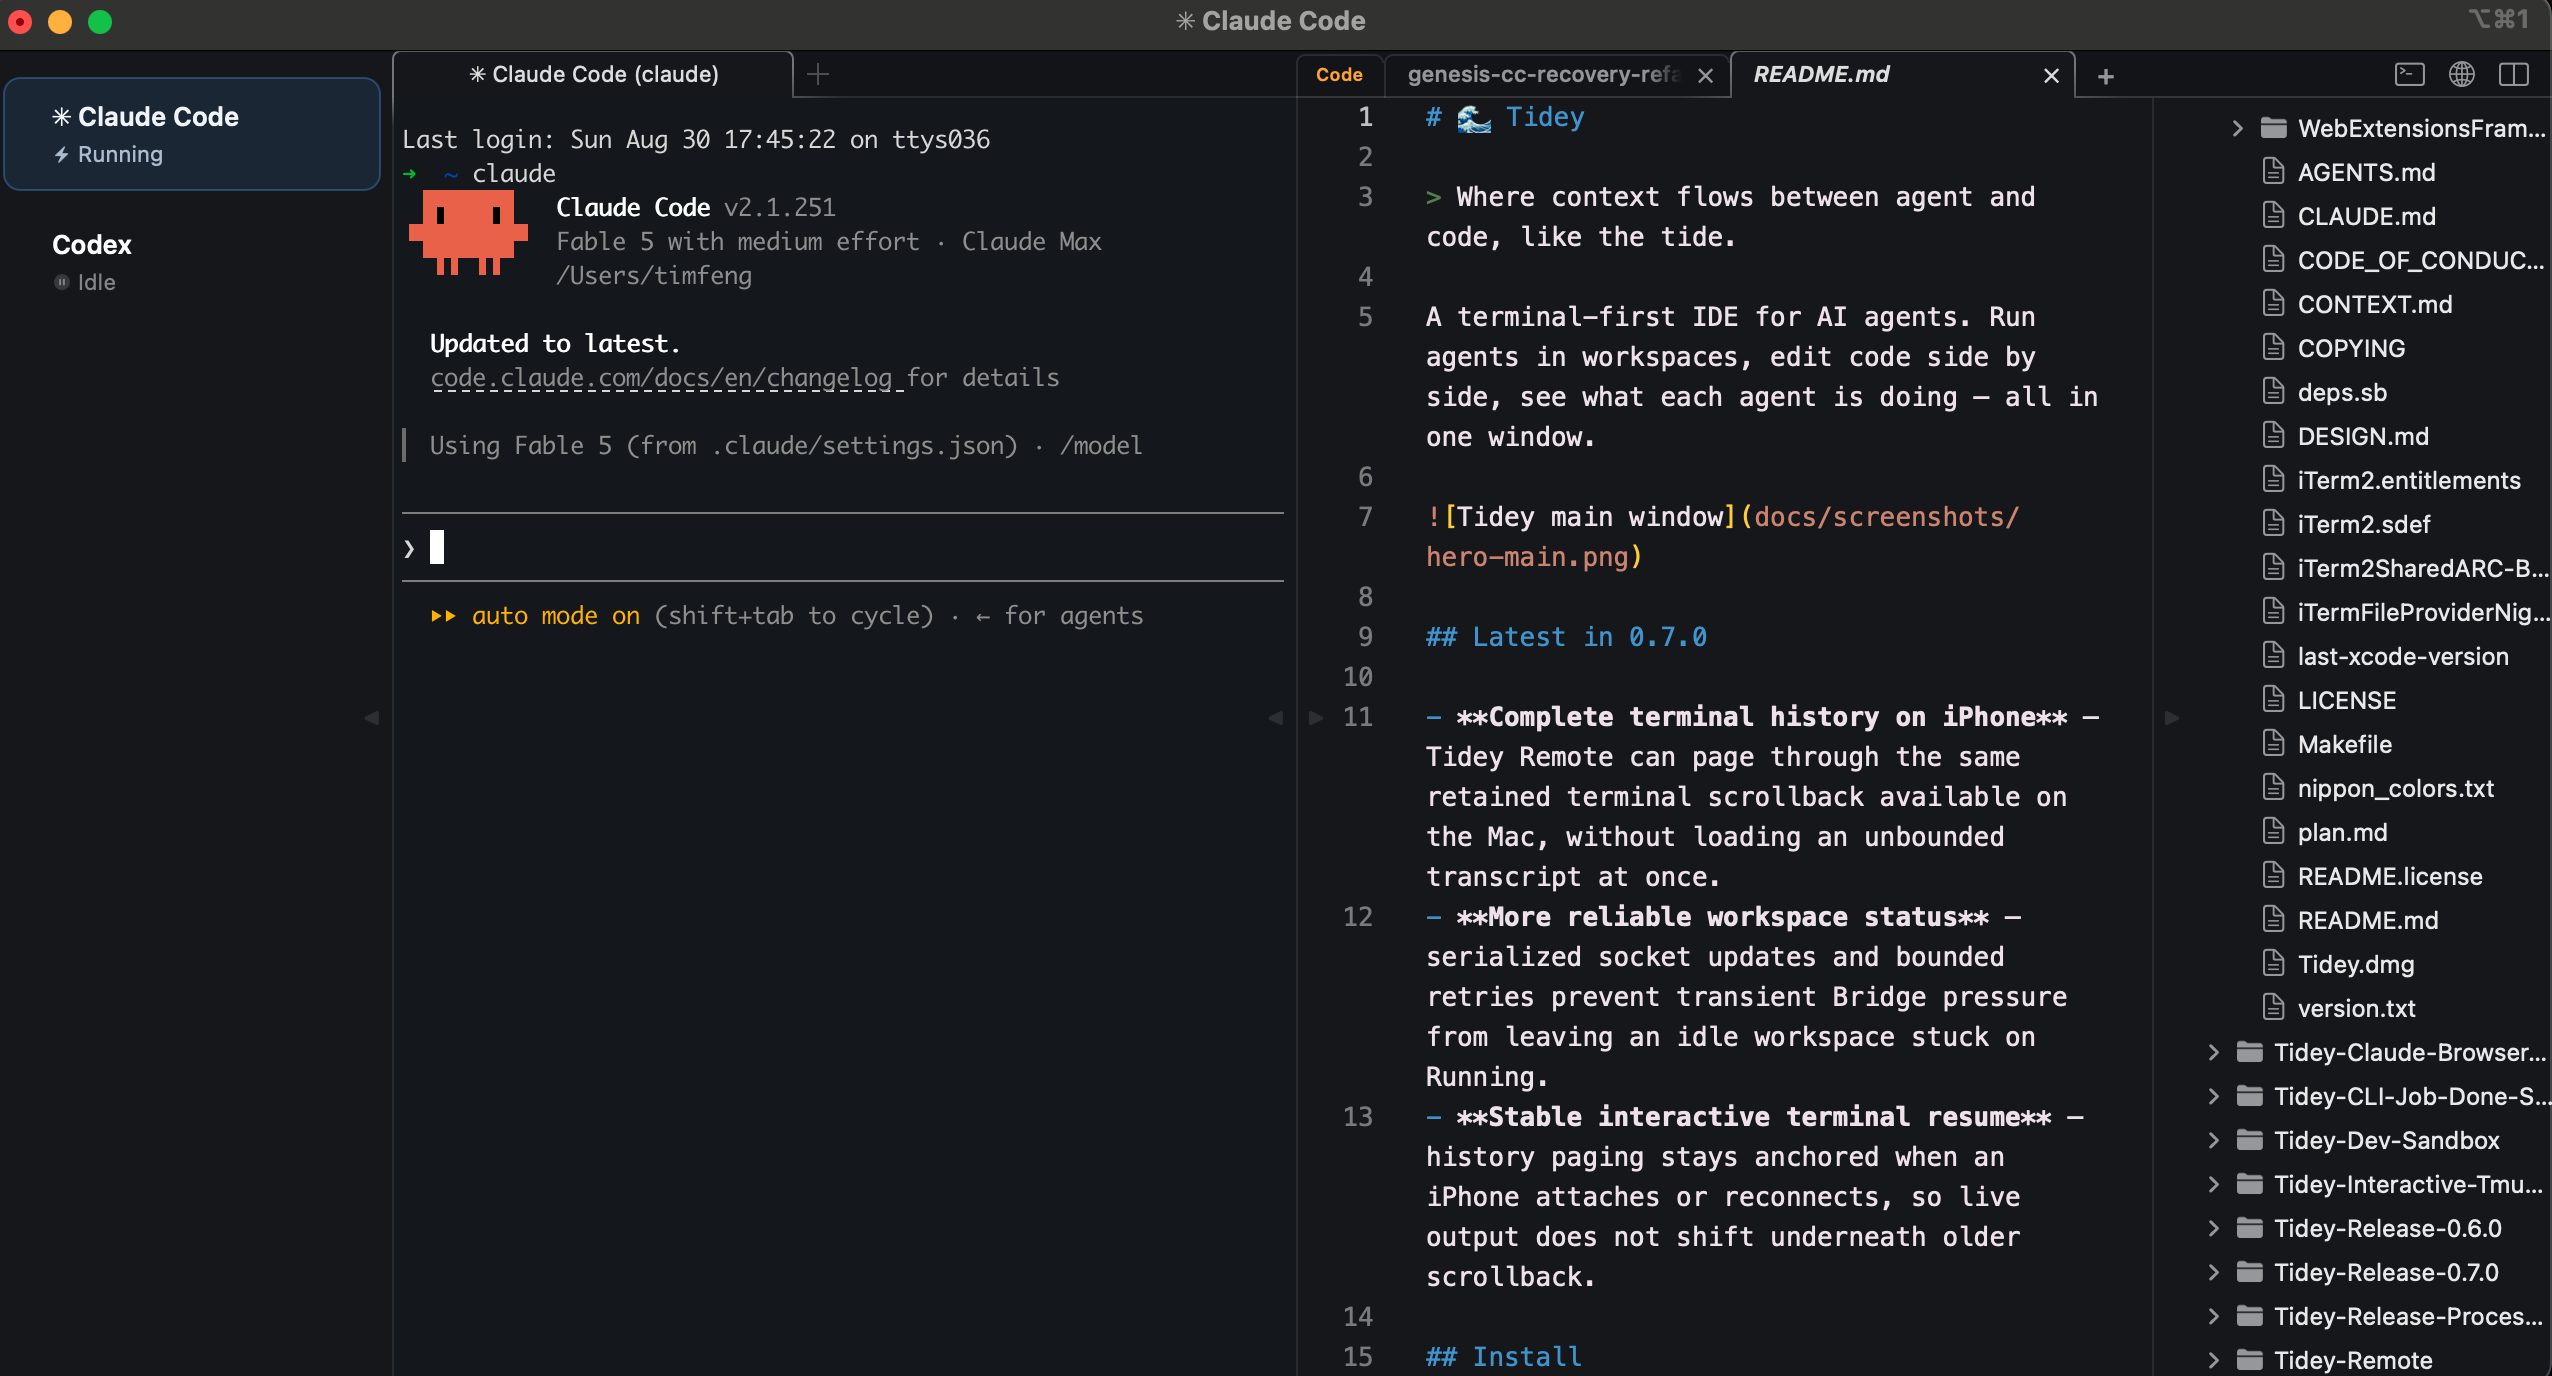Collapse the file tree with its arrow handle
Screen dimensions: 2552x1376
2171,718
